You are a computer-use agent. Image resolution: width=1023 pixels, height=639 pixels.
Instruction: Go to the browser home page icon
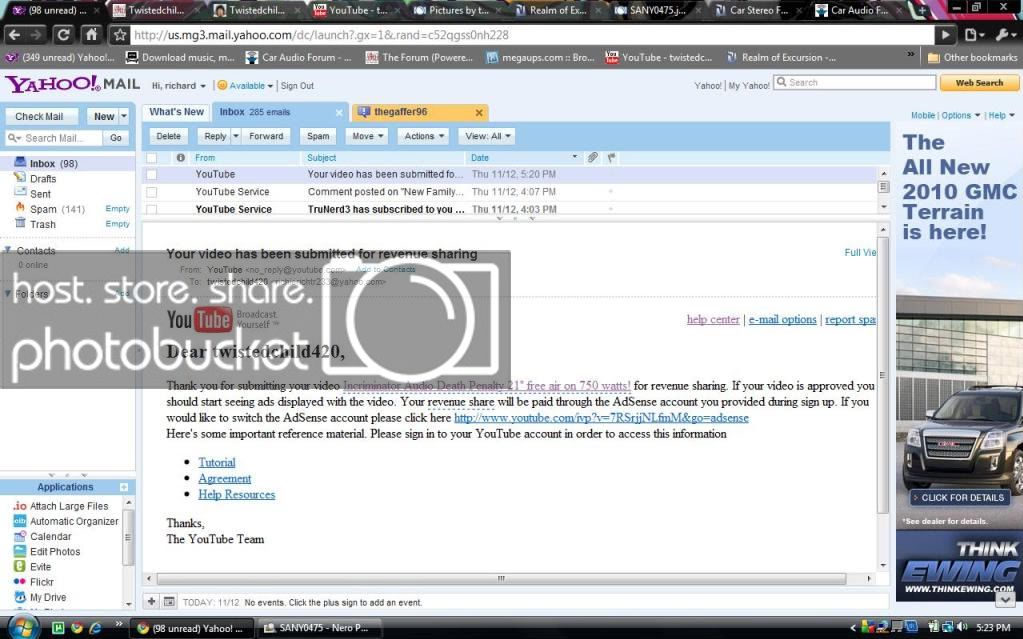pyautogui.click(x=91, y=35)
